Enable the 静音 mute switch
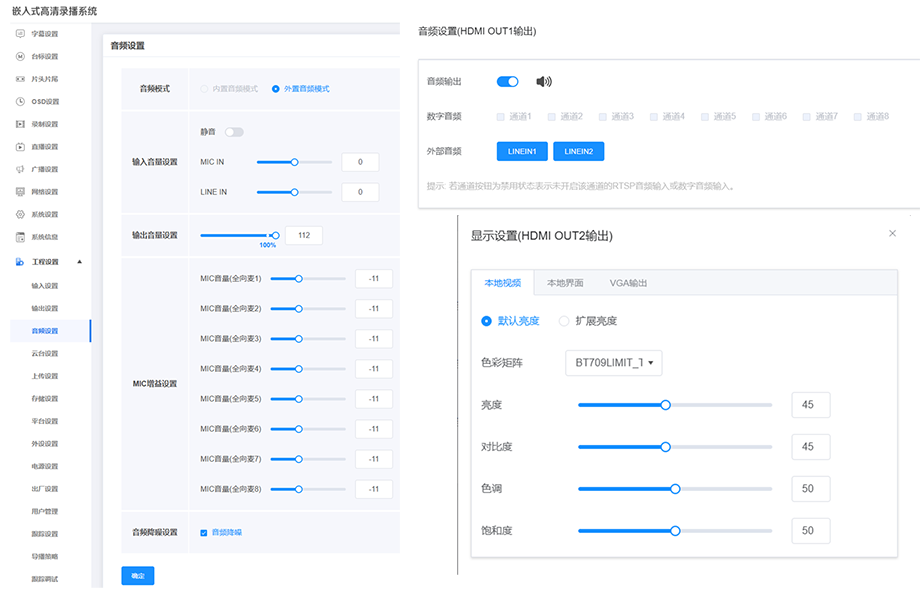This screenshot has width=920, height=591. pyautogui.click(x=234, y=132)
